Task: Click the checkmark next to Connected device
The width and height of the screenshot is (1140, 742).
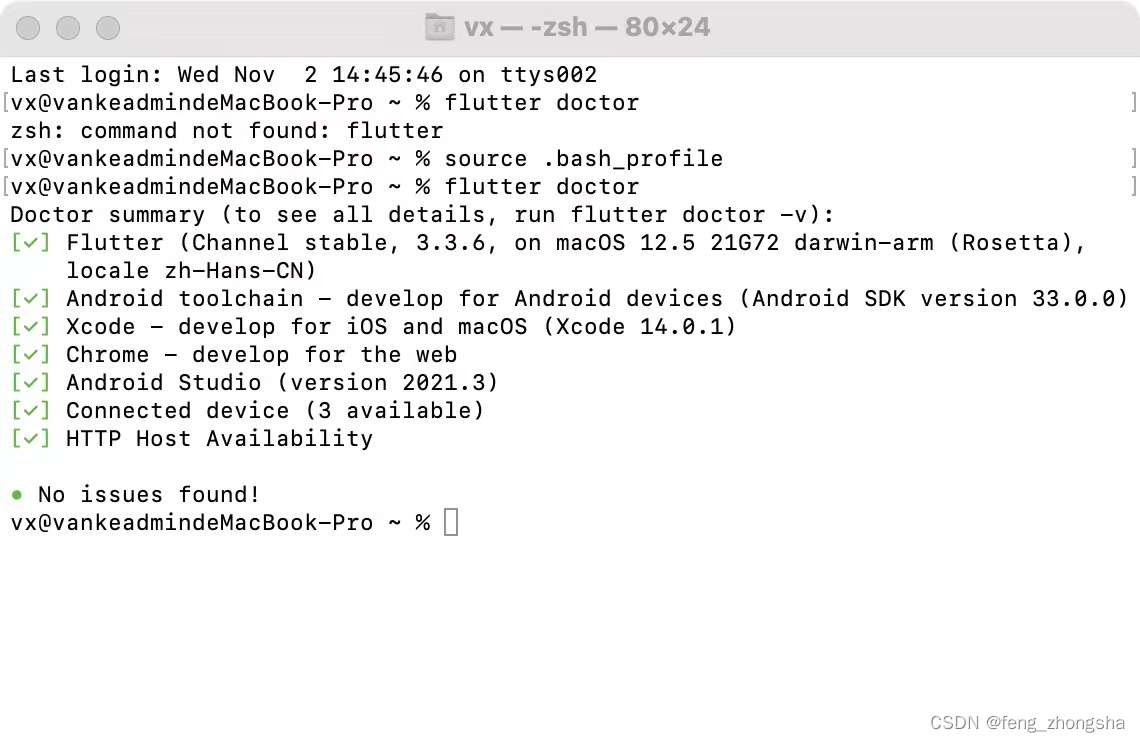Action: point(30,410)
